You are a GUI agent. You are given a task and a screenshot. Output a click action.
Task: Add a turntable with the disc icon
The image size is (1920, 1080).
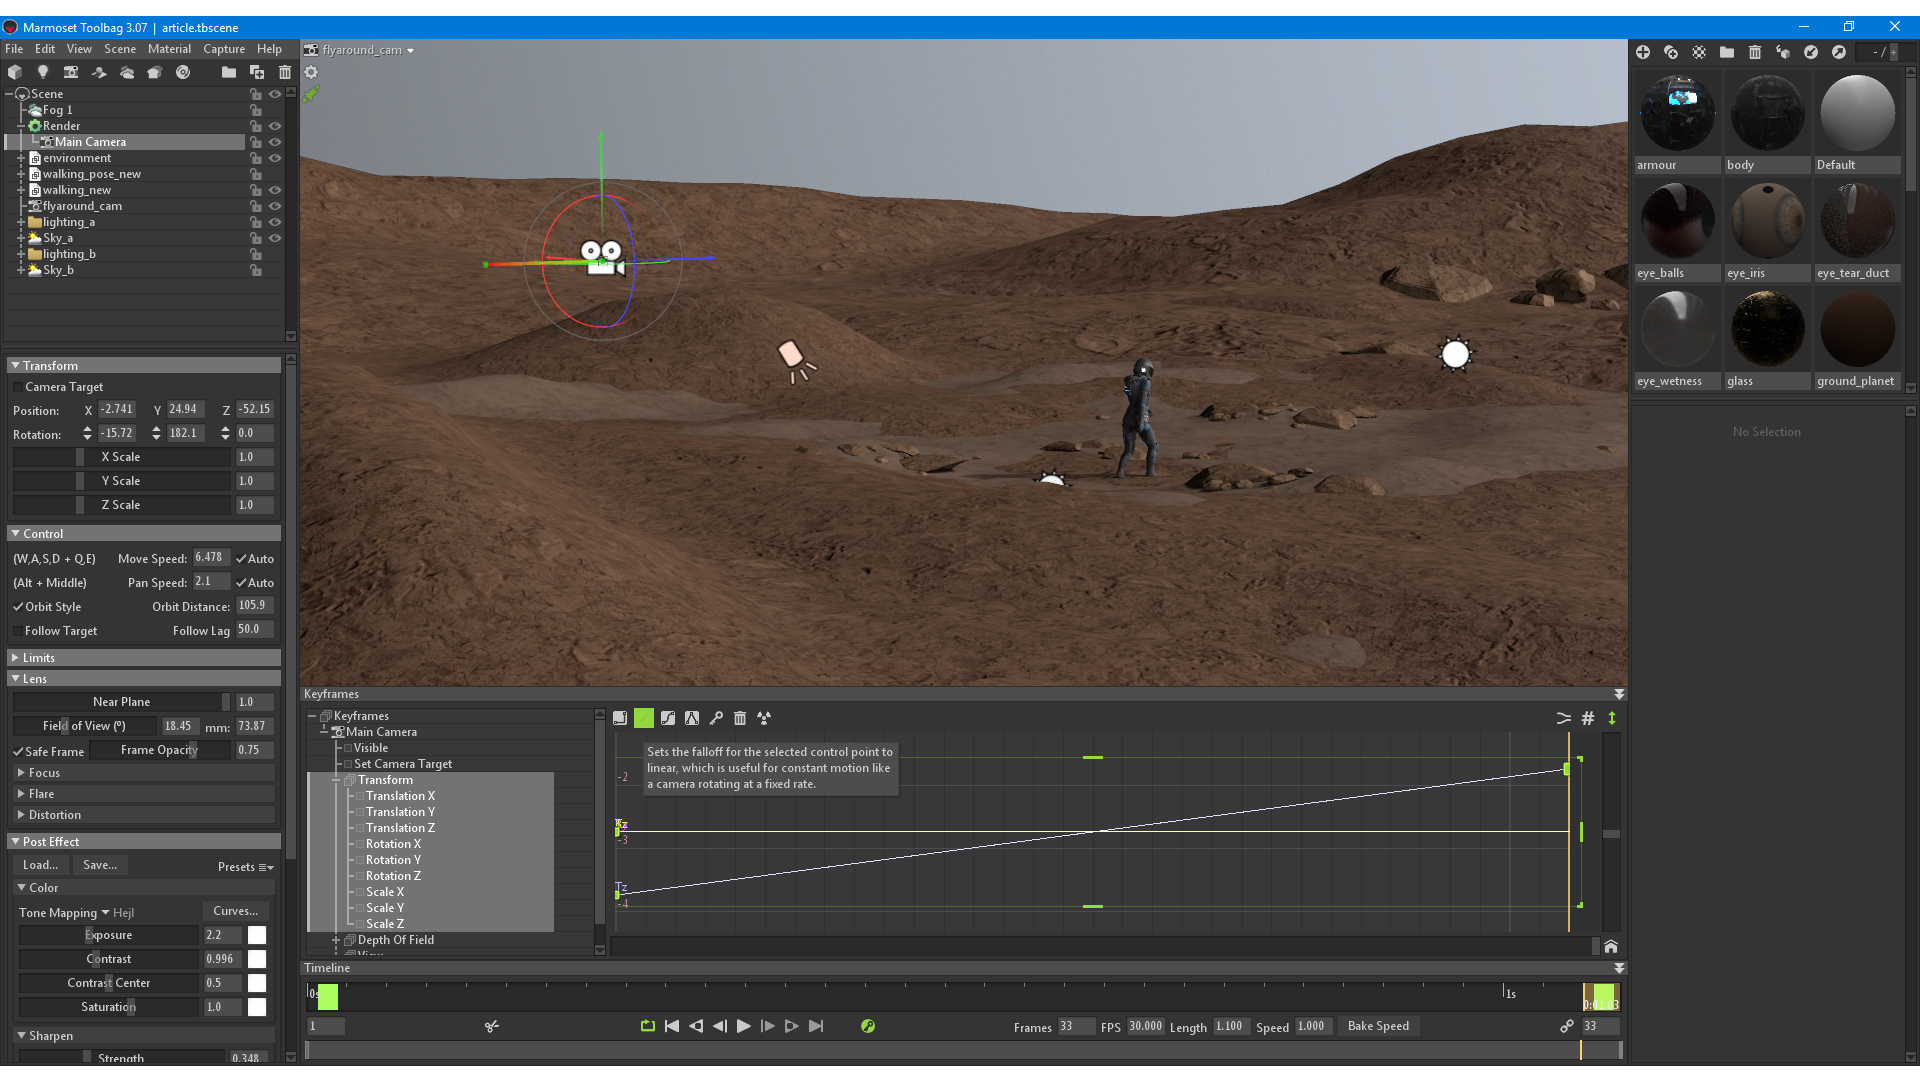coord(183,72)
